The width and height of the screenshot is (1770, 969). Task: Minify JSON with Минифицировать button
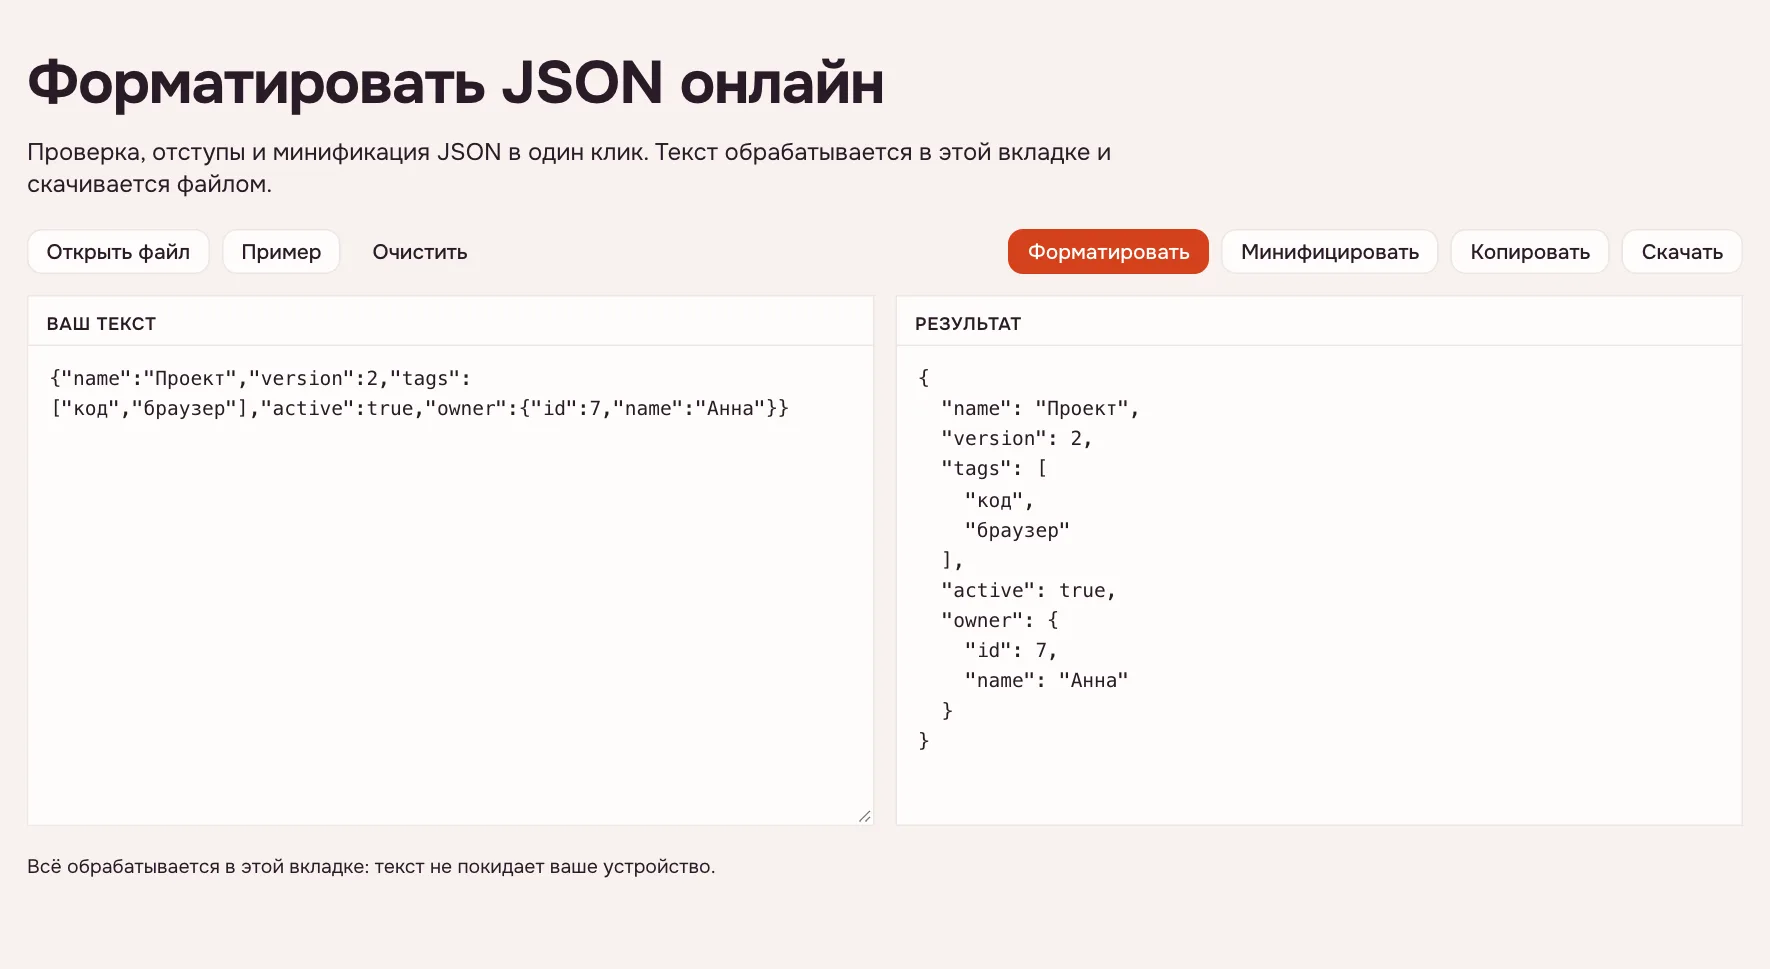pyautogui.click(x=1330, y=252)
